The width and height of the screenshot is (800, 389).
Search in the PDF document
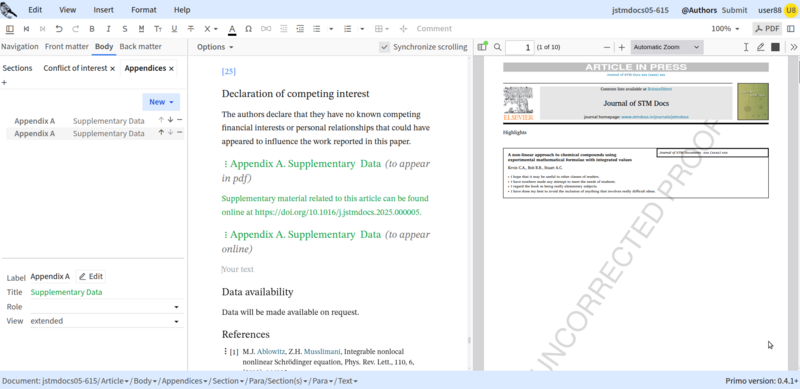coord(497,47)
